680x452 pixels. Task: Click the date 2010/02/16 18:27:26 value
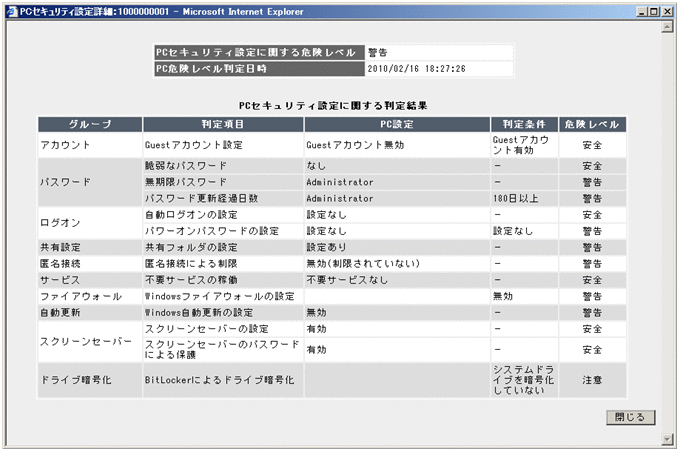click(x=416, y=69)
